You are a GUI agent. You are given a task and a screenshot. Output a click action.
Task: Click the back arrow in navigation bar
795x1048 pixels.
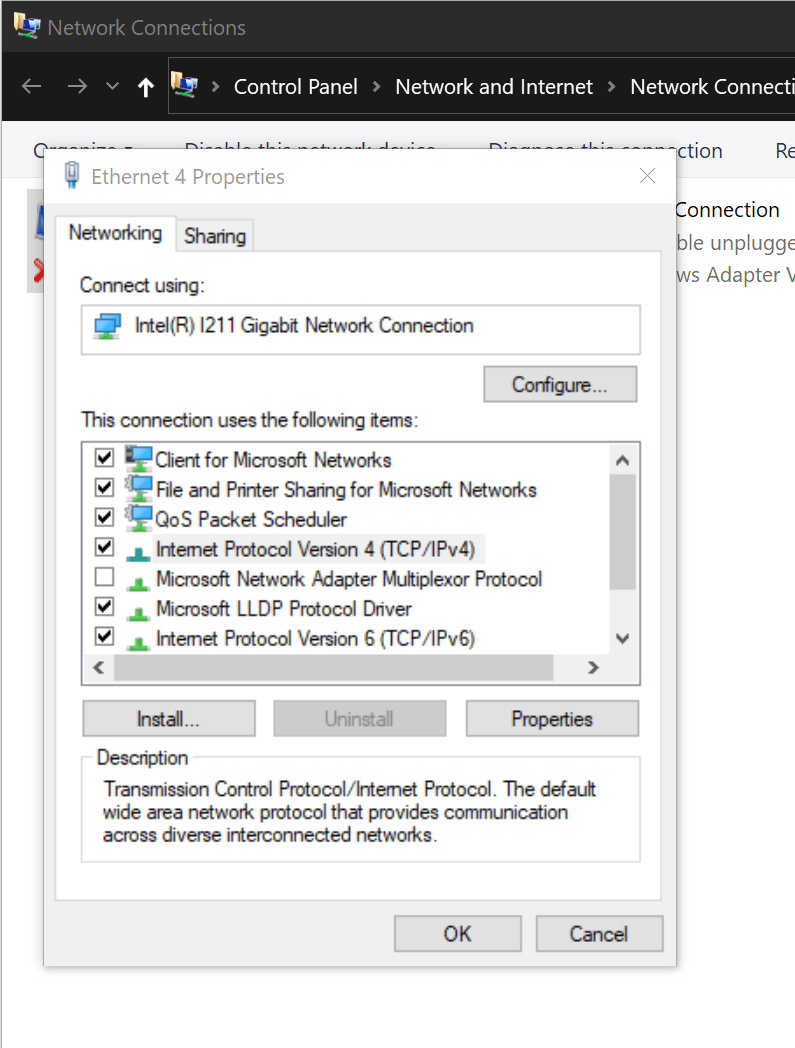tap(31, 86)
